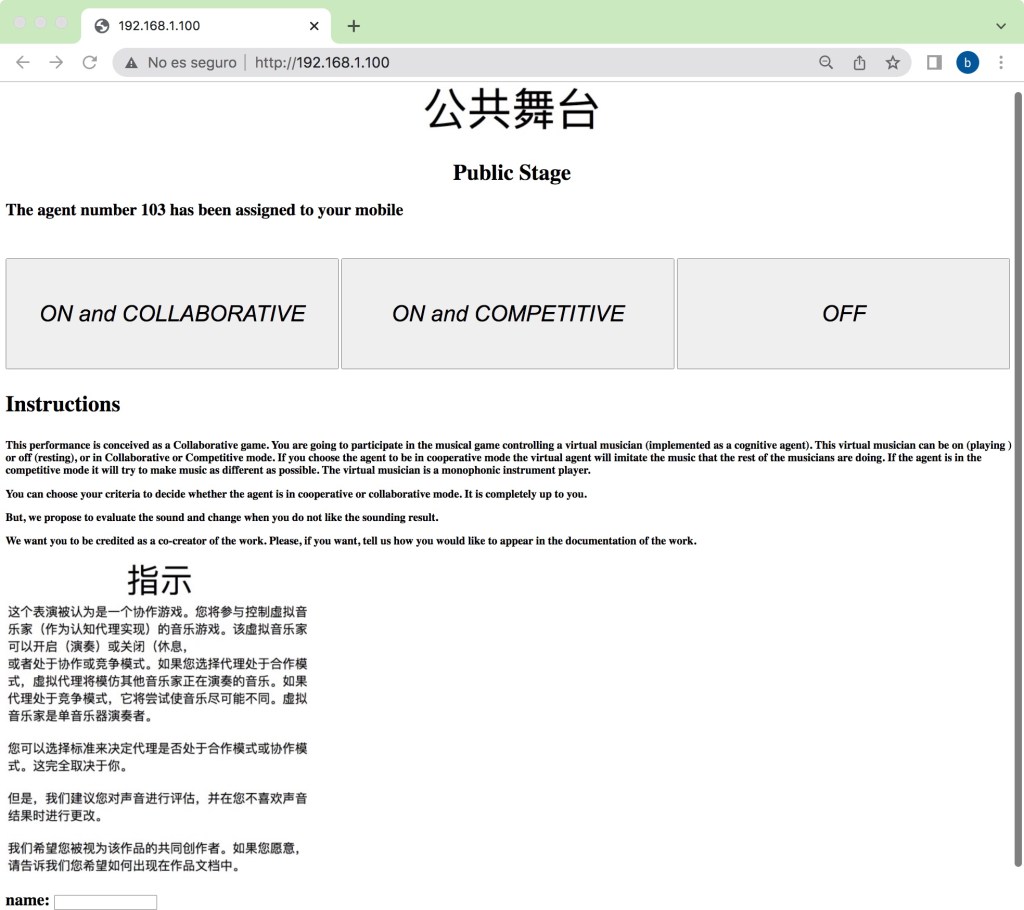This screenshot has width=1024, height=910.
Task: Click the URL in the address bar
Action: tap(322, 62)
